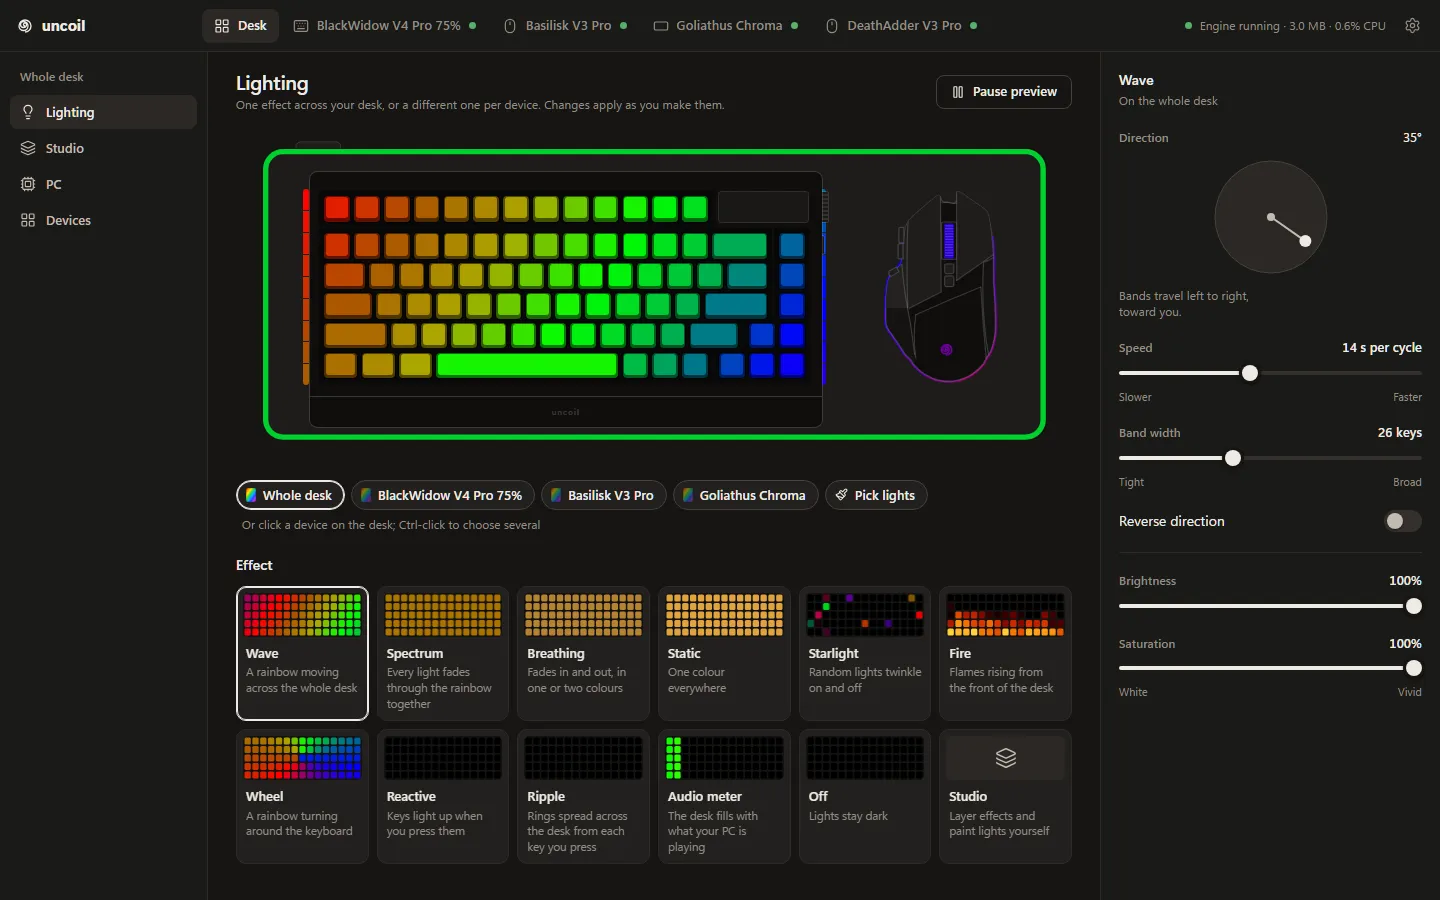Select the Basilisk V3 Pro scope chip
The height and width of the screenshot is (900, 1440).
tap(604, 495)
